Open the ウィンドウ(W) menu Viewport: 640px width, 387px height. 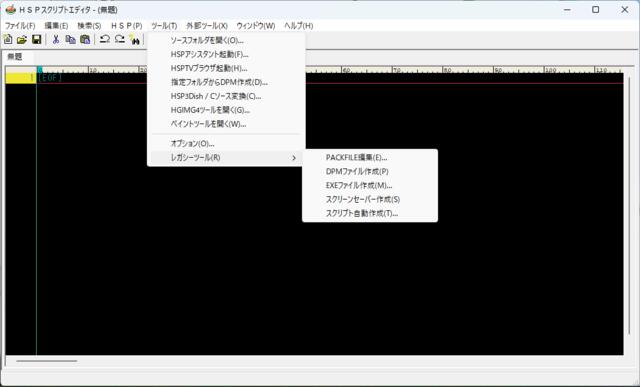tap(256, 25)
